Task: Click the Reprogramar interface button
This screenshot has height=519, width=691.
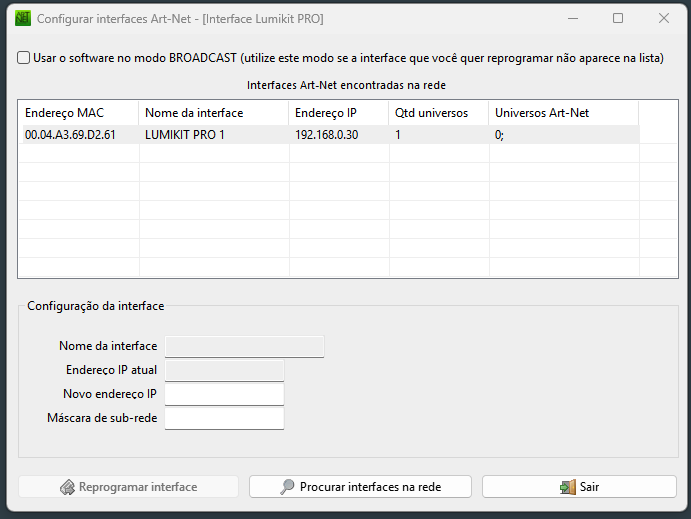Action: tap(128, 486)
